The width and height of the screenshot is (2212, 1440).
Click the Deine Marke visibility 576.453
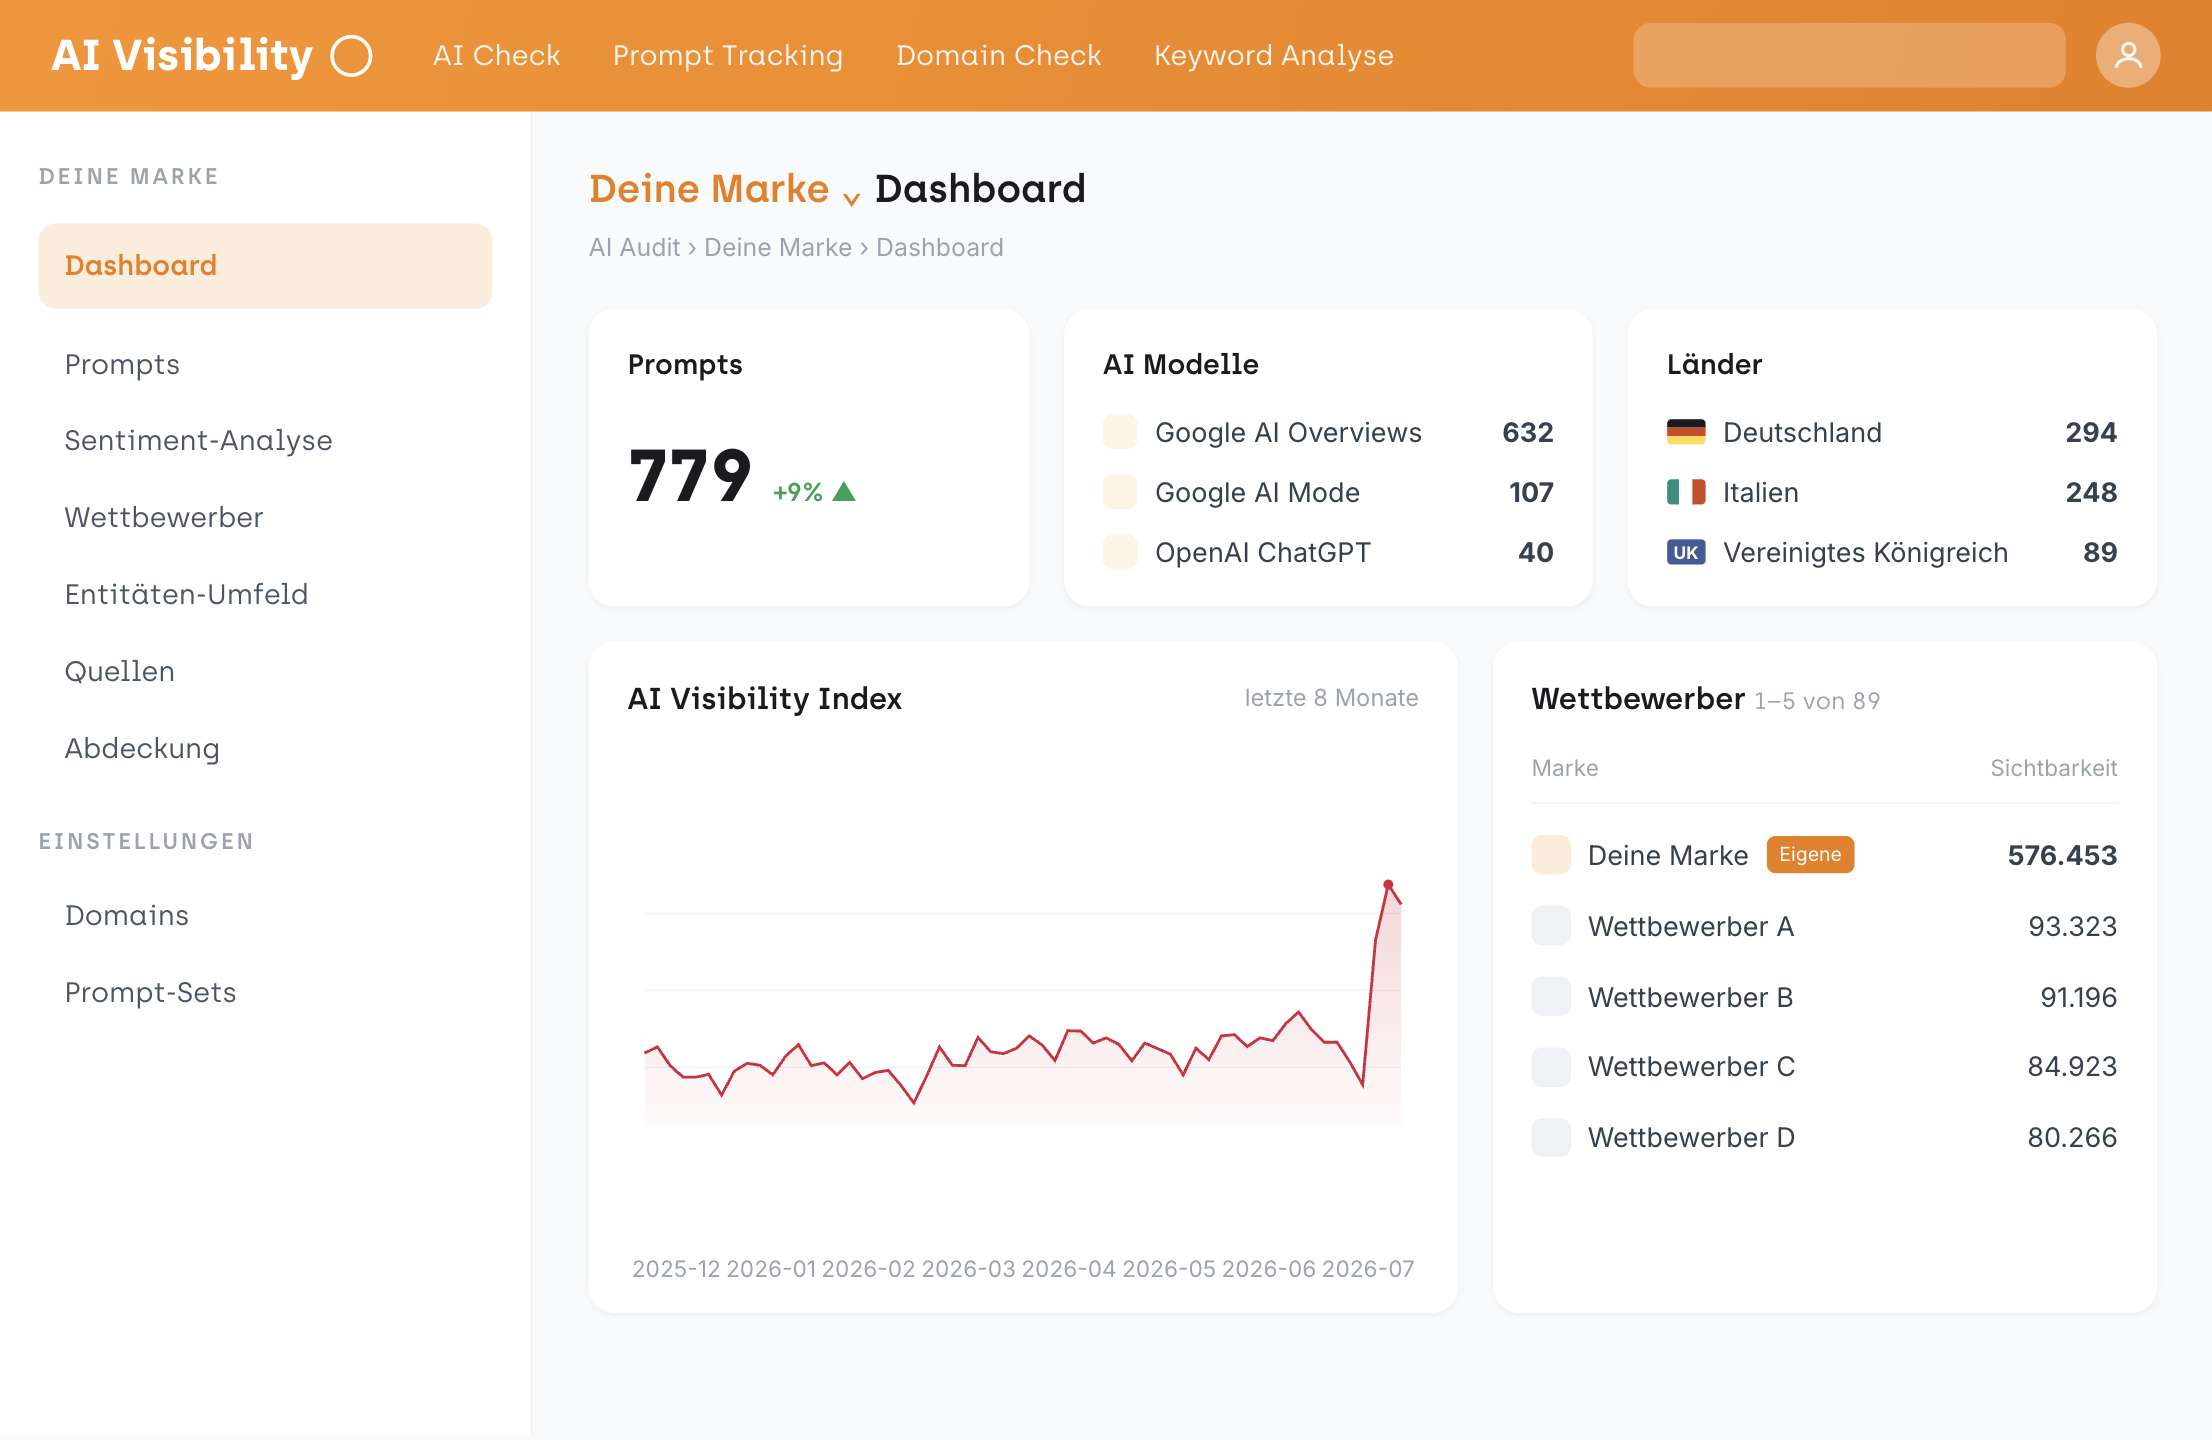pyautogui.click(x=2062, y=855)
